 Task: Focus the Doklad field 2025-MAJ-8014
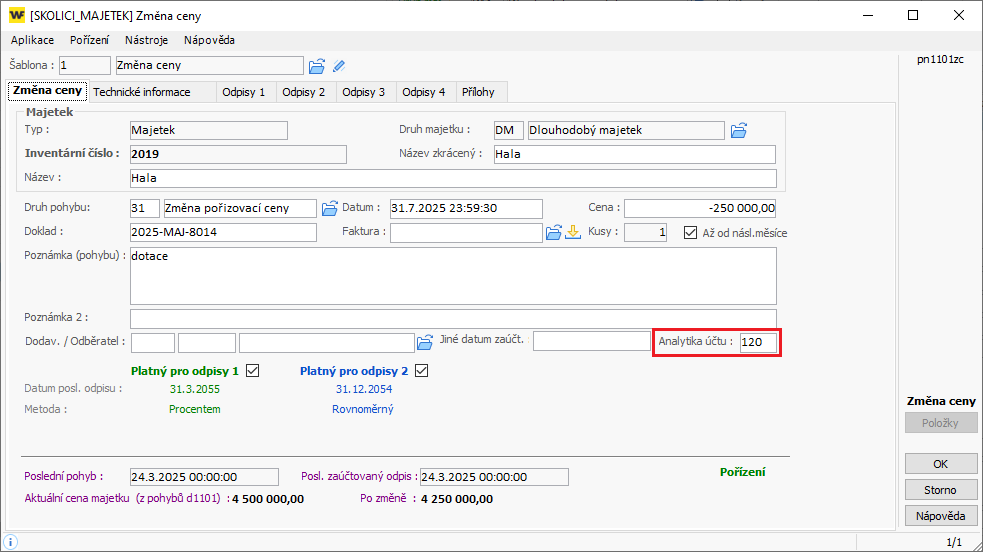[x=223, y=232]
